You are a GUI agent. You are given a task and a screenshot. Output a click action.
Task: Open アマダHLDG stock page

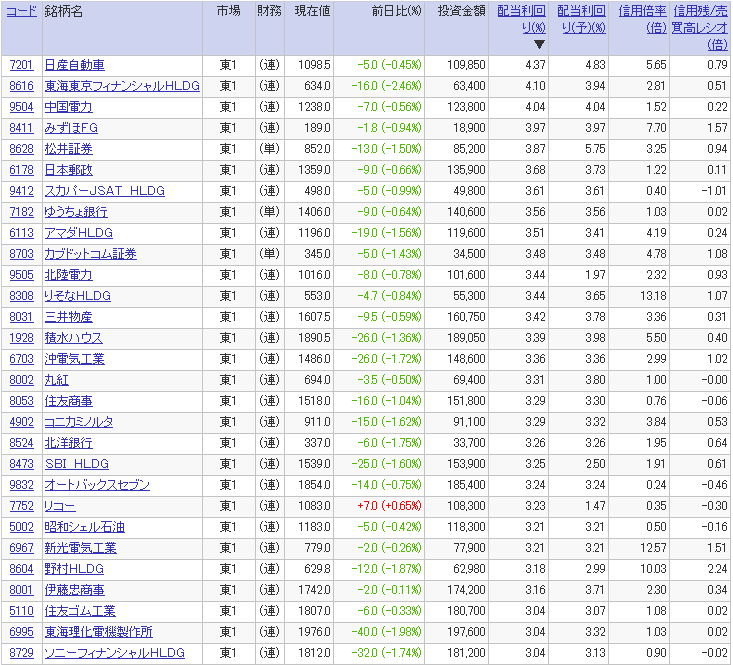[79, 233]
